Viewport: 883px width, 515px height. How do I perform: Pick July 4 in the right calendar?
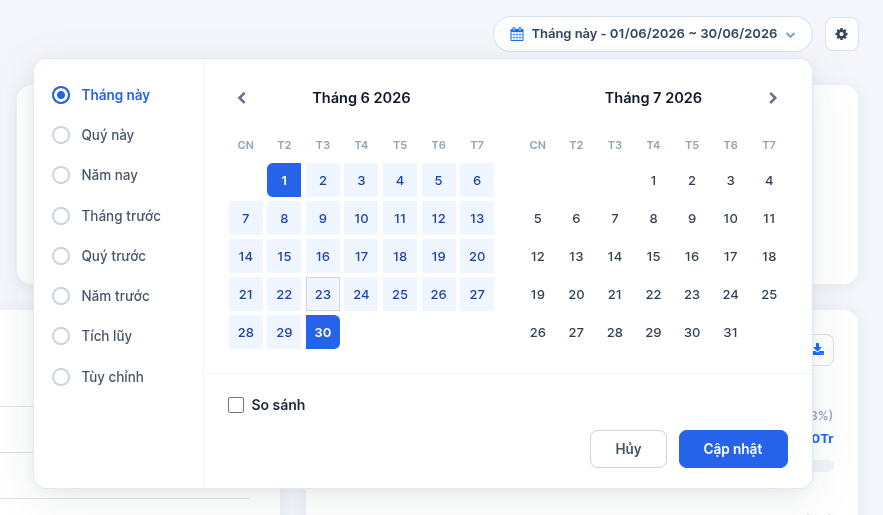[x=769, y=180]
